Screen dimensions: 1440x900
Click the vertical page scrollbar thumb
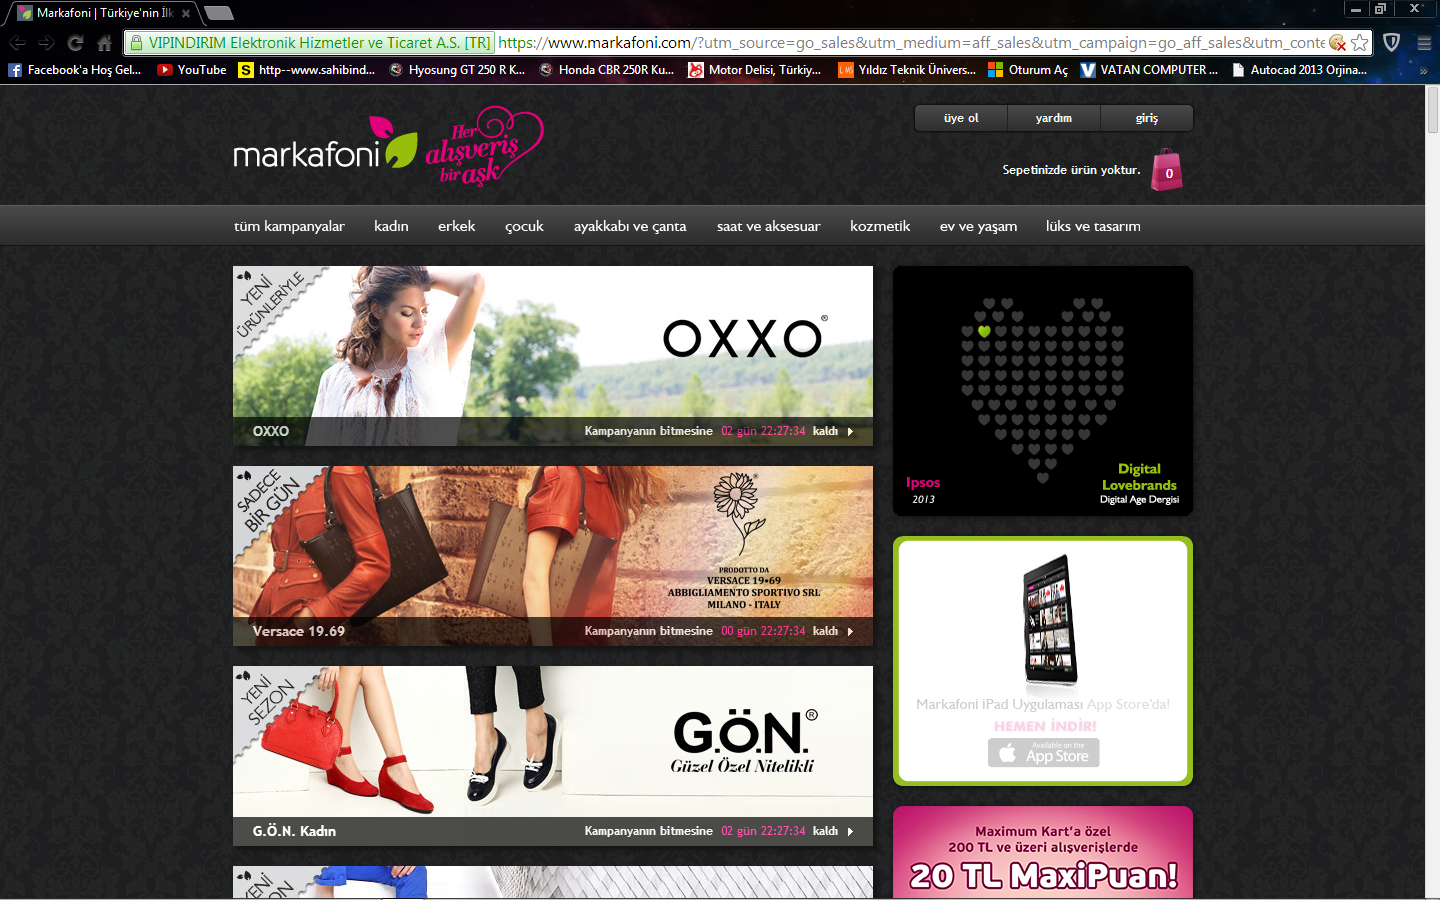click(x=1432, y=110)
